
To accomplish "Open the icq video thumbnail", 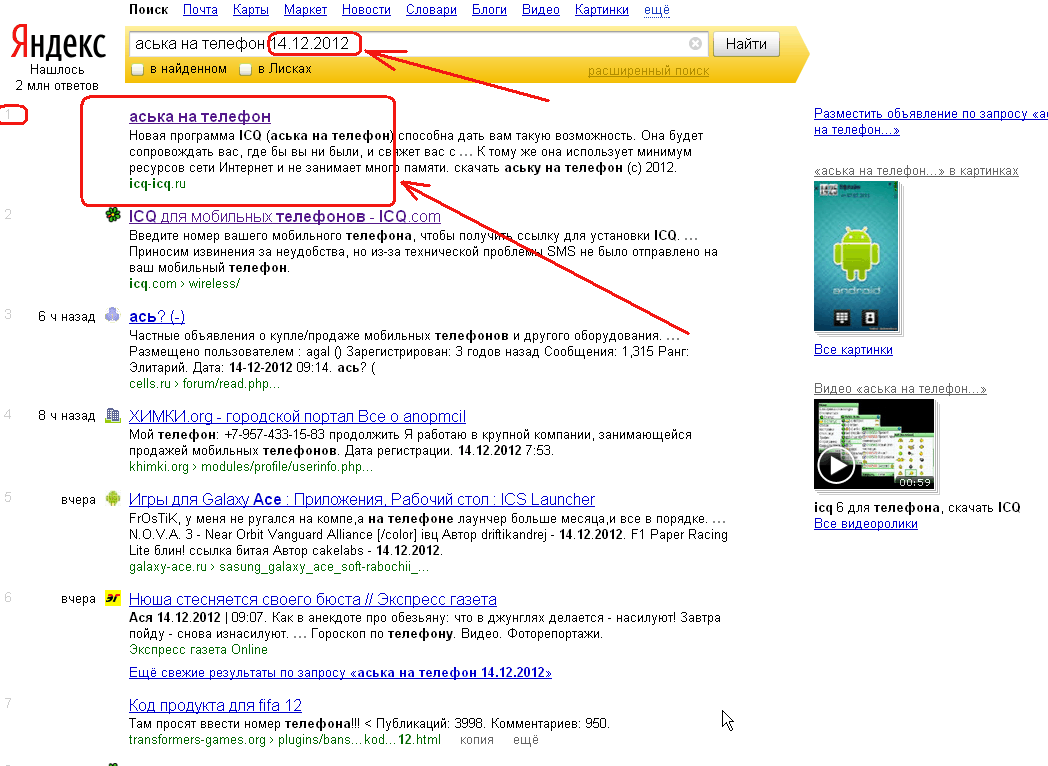I will coord(874,444).
